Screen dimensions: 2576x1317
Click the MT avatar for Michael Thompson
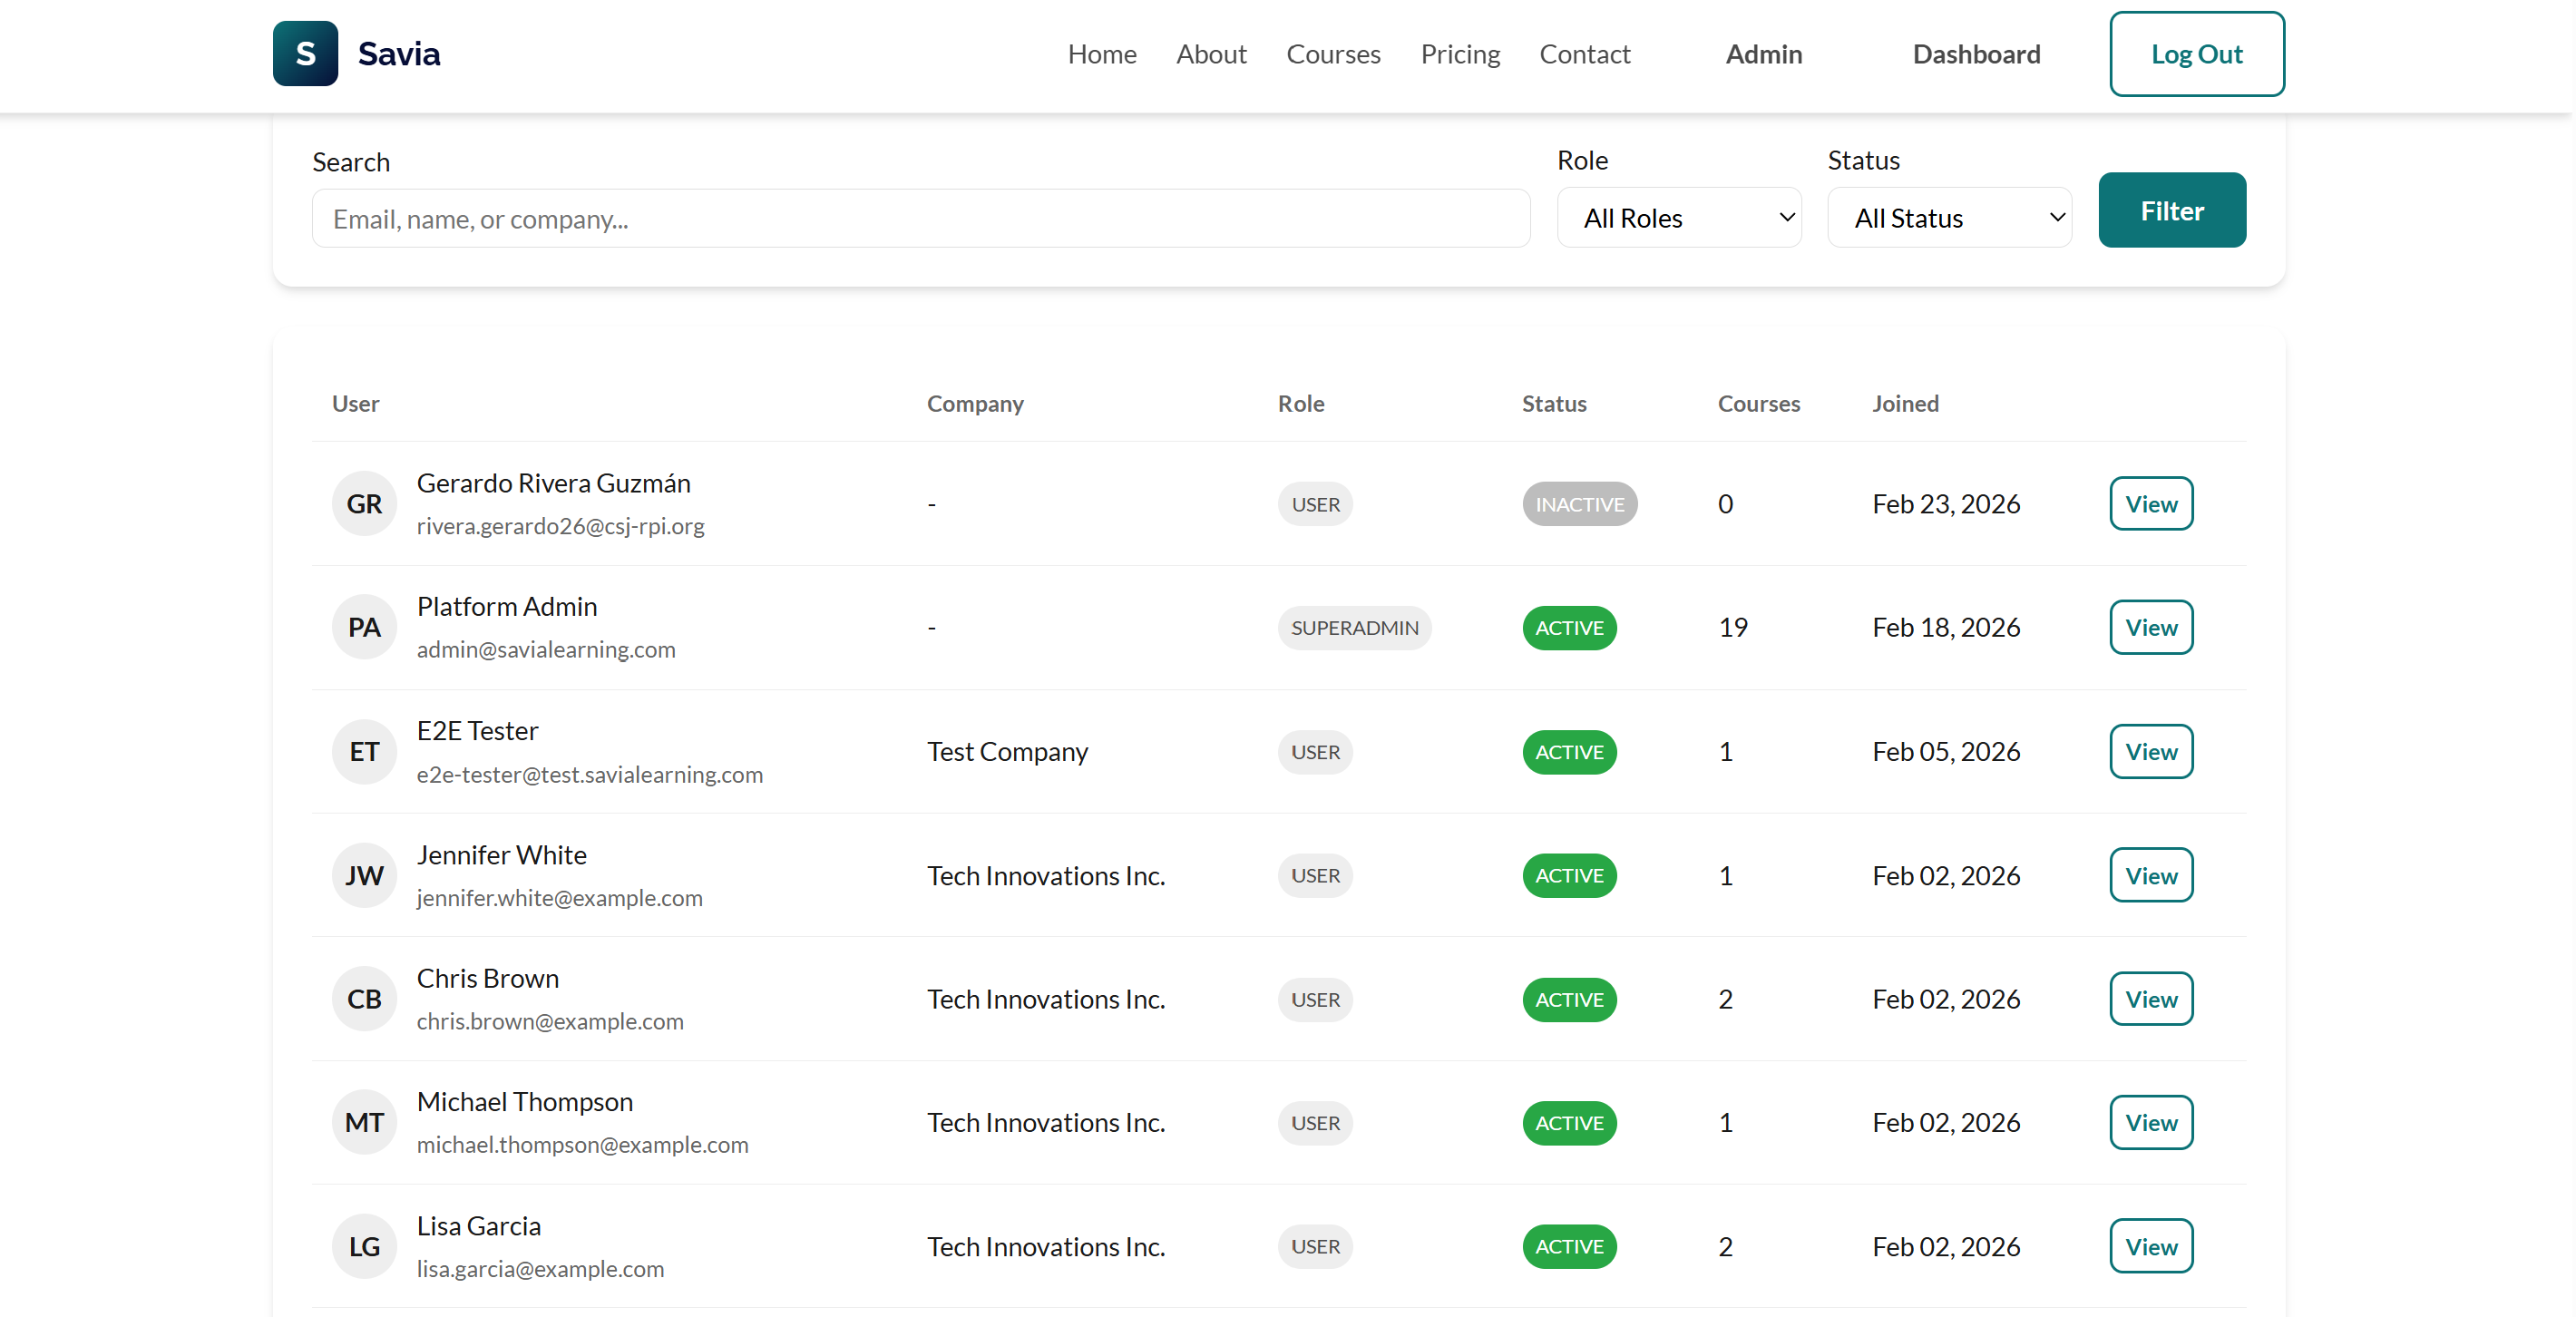click(364, 1123)
